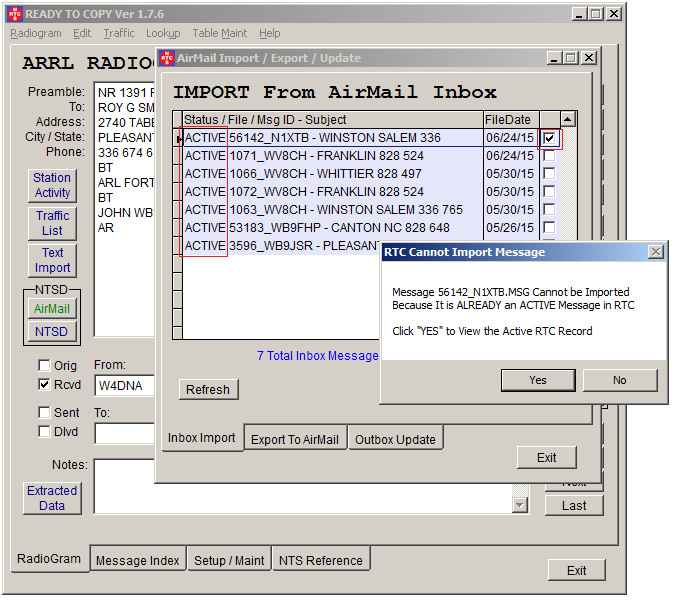Uncheck the Rcvd checkbox

tap(44, 384)
